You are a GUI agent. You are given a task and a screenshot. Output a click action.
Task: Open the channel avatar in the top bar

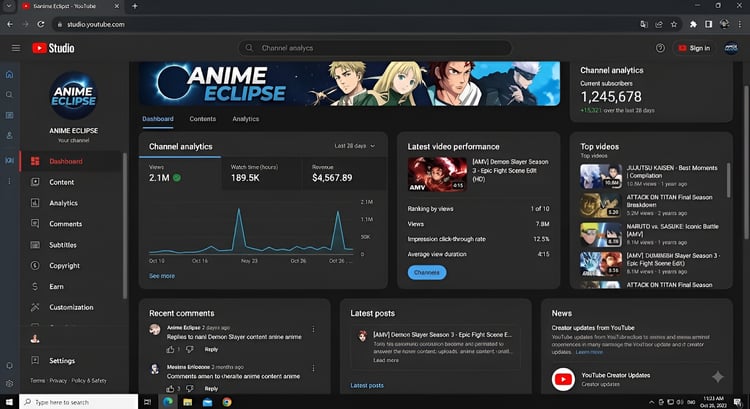730,48
